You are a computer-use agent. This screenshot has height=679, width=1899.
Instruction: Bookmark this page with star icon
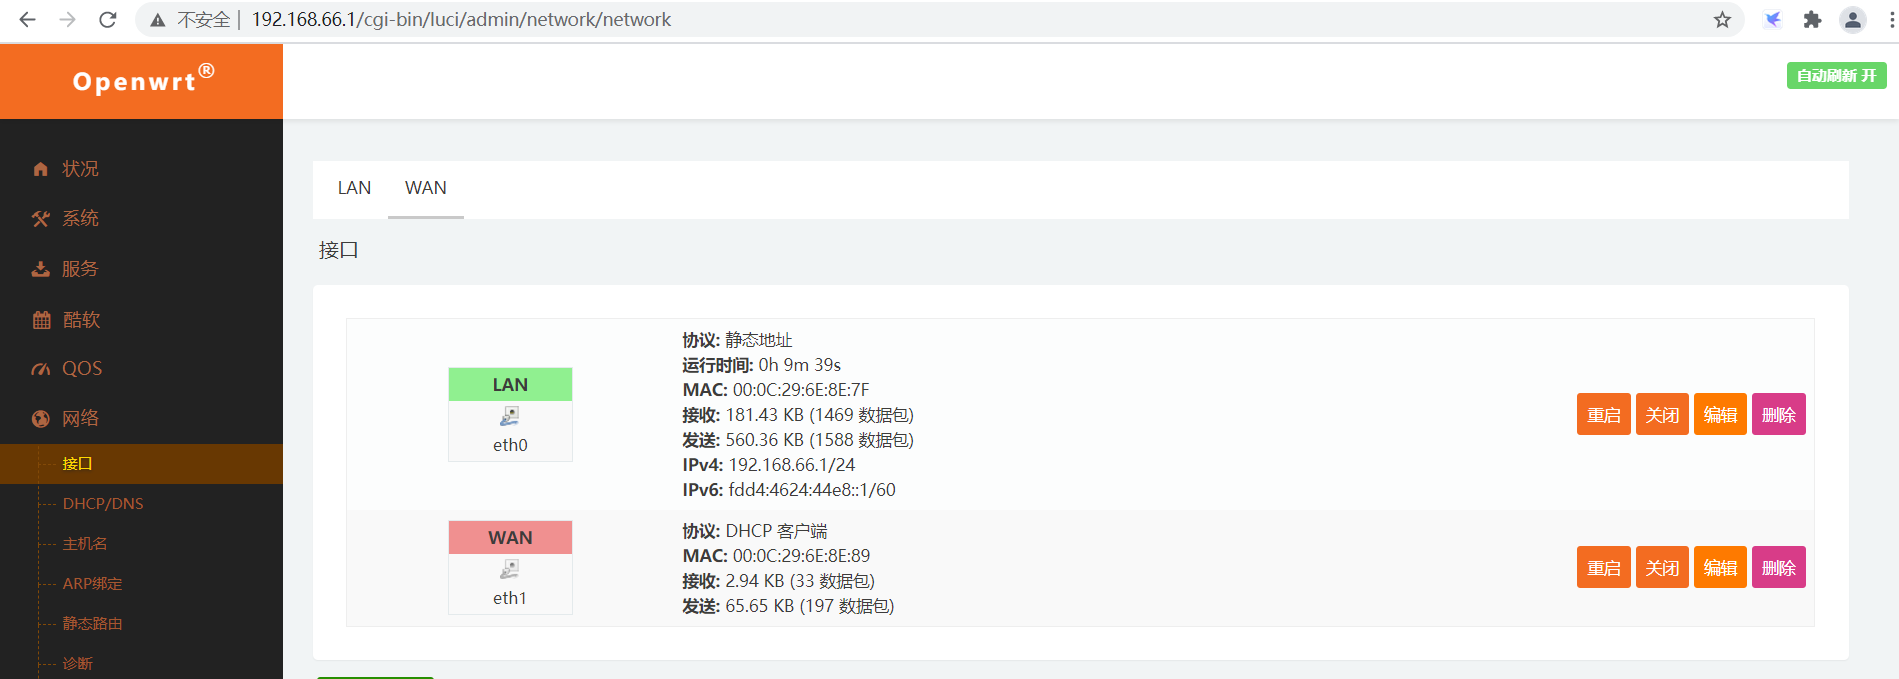point(1722,20)
